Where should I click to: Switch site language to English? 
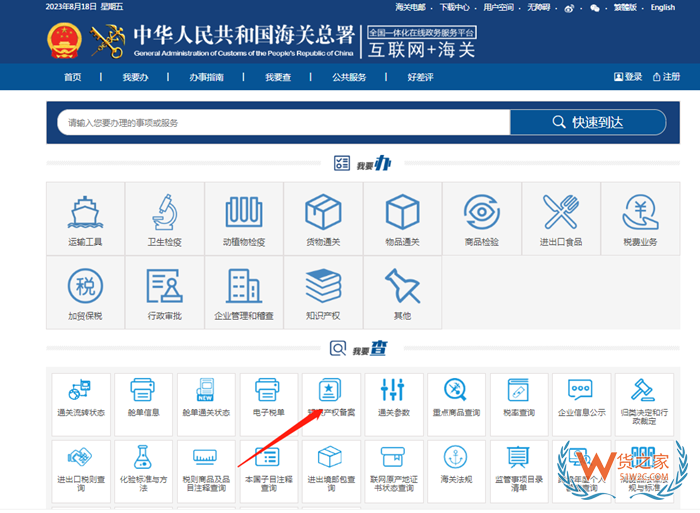coord(662,8)
